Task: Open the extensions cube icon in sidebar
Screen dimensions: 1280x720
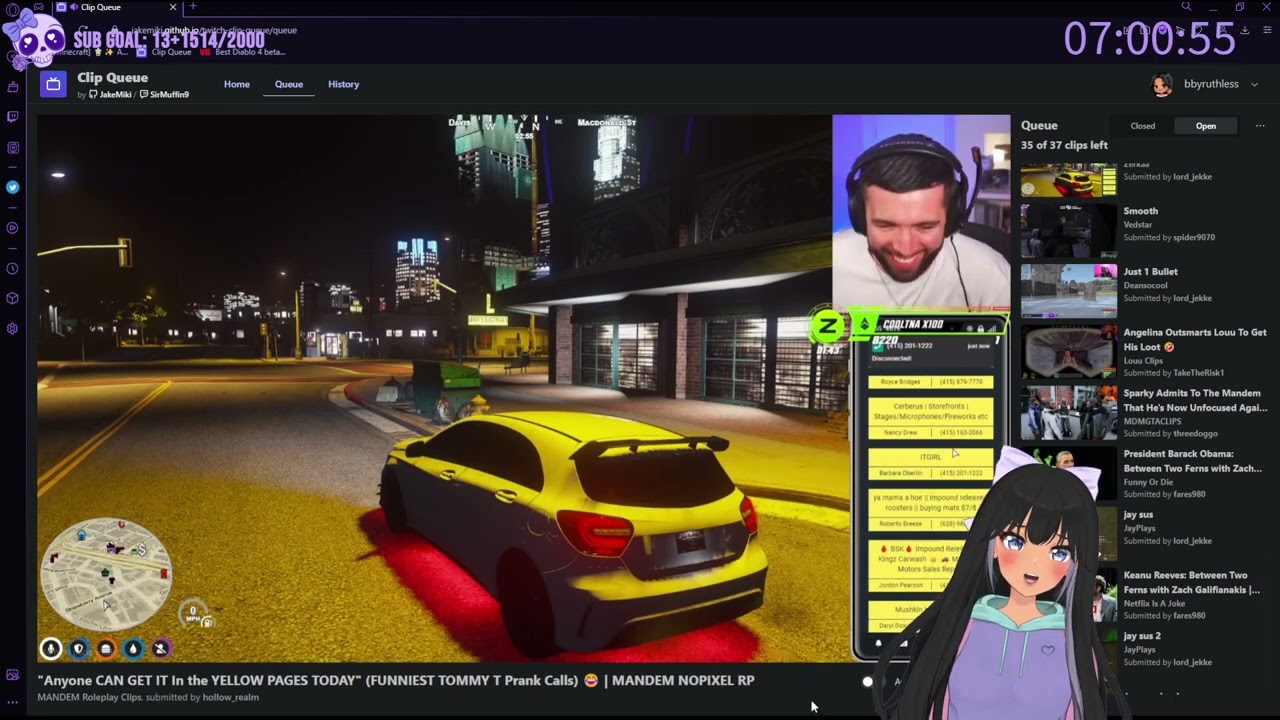Action: pos(12,298)
